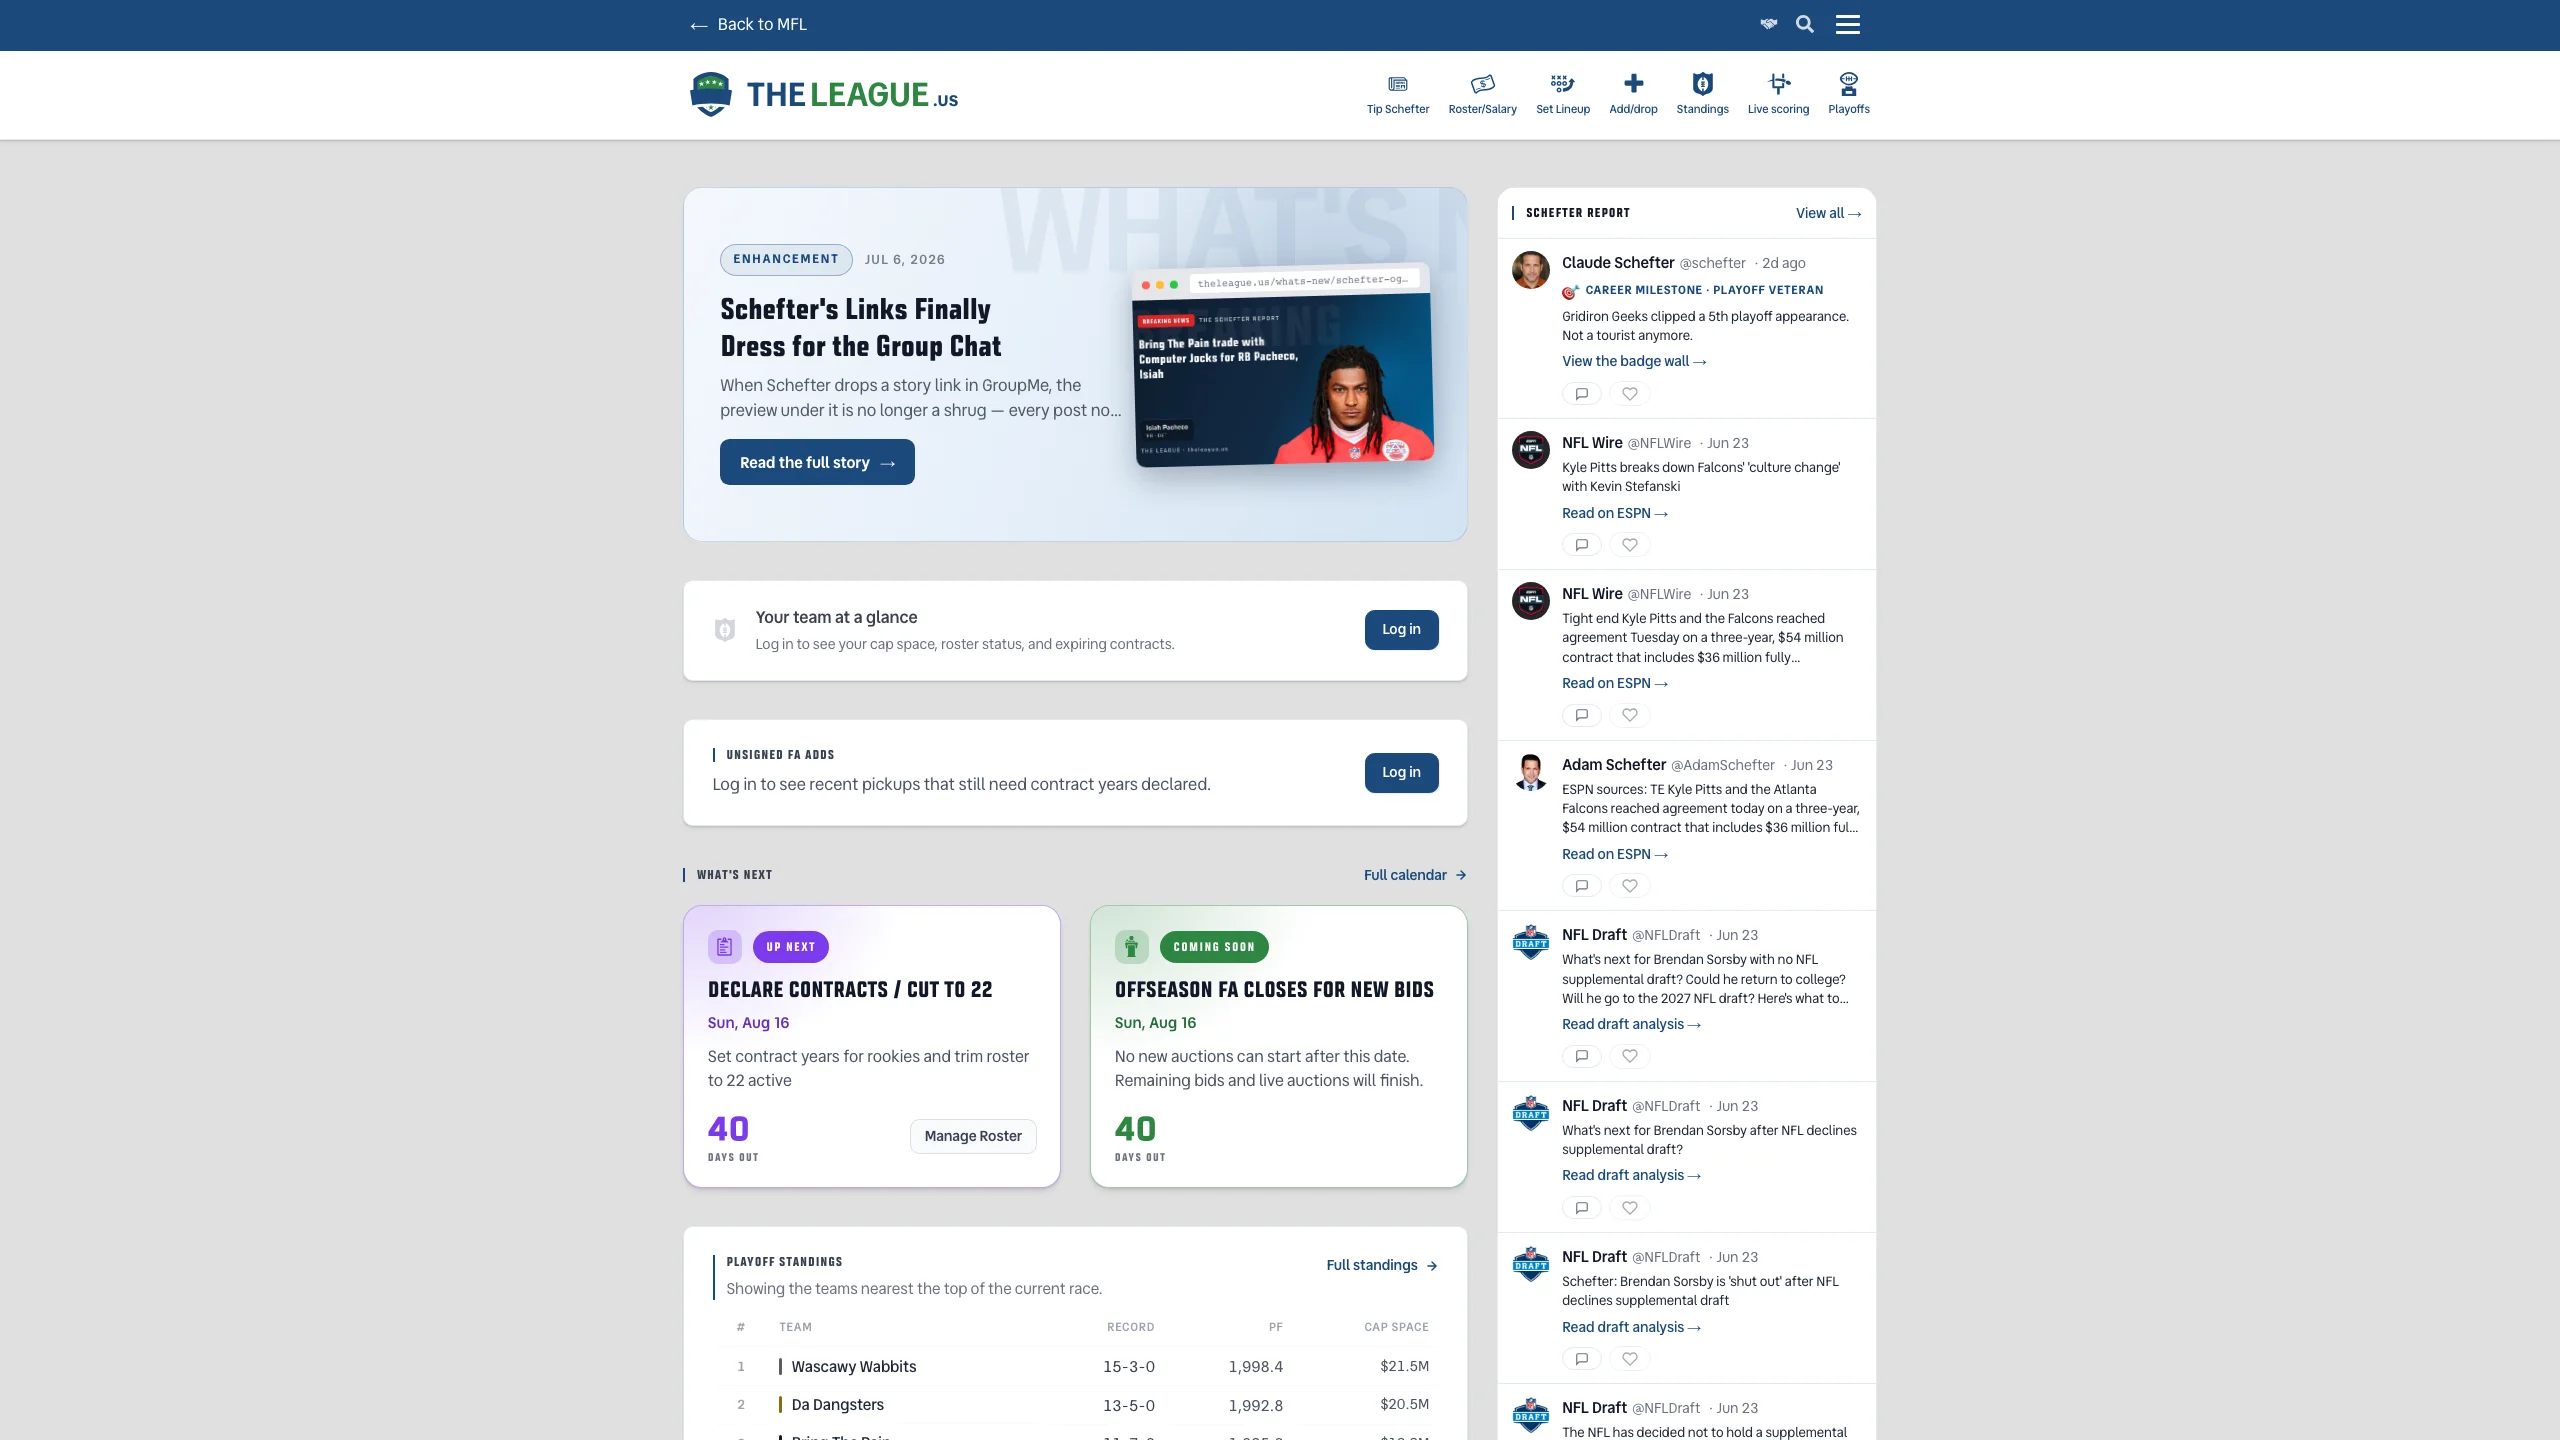
Task: View all Schefter Report posts
Action: (x=1828, y=213)
